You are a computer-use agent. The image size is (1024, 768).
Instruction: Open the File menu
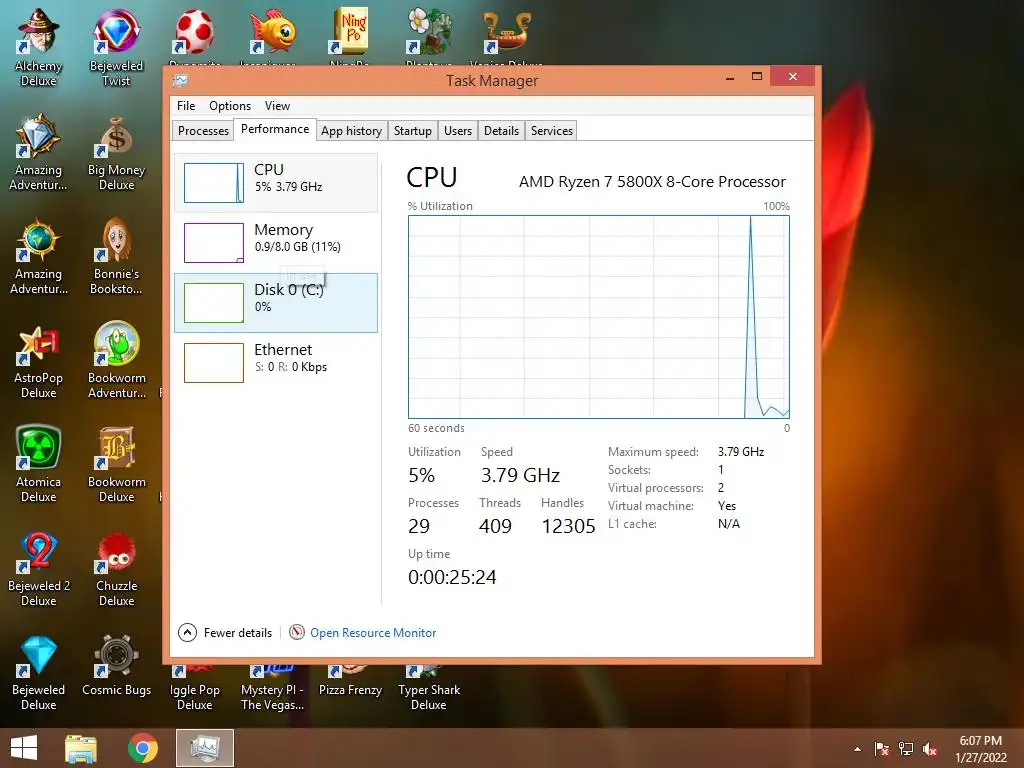click(x=186, y=106)
